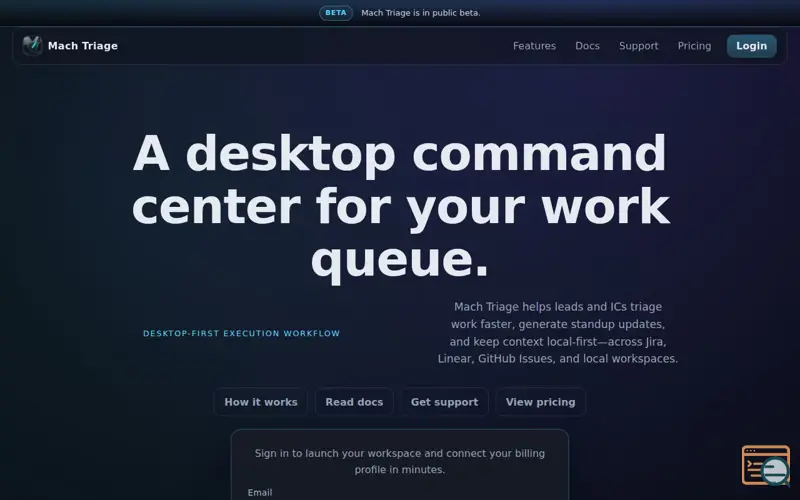The height and width of the screenshot is (500, 800).
Task: Click the Login button
Action: pyautogui.click(x=752, y=46)
